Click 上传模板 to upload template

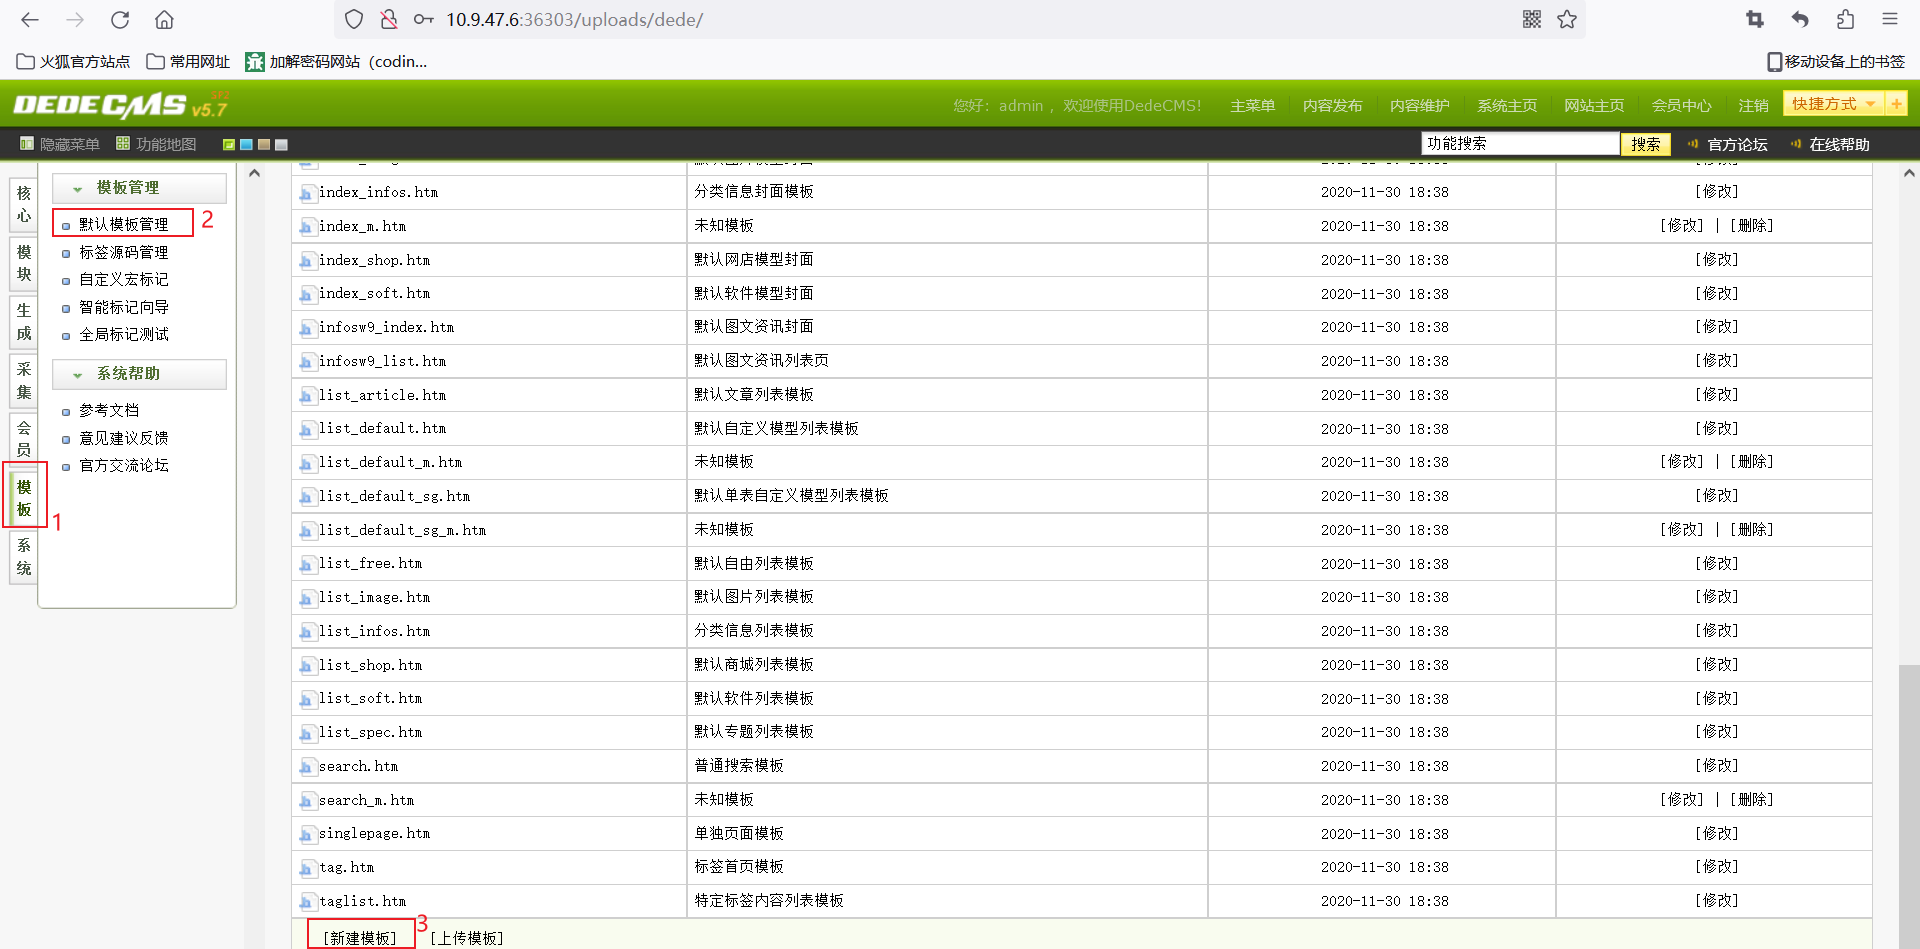467,938
